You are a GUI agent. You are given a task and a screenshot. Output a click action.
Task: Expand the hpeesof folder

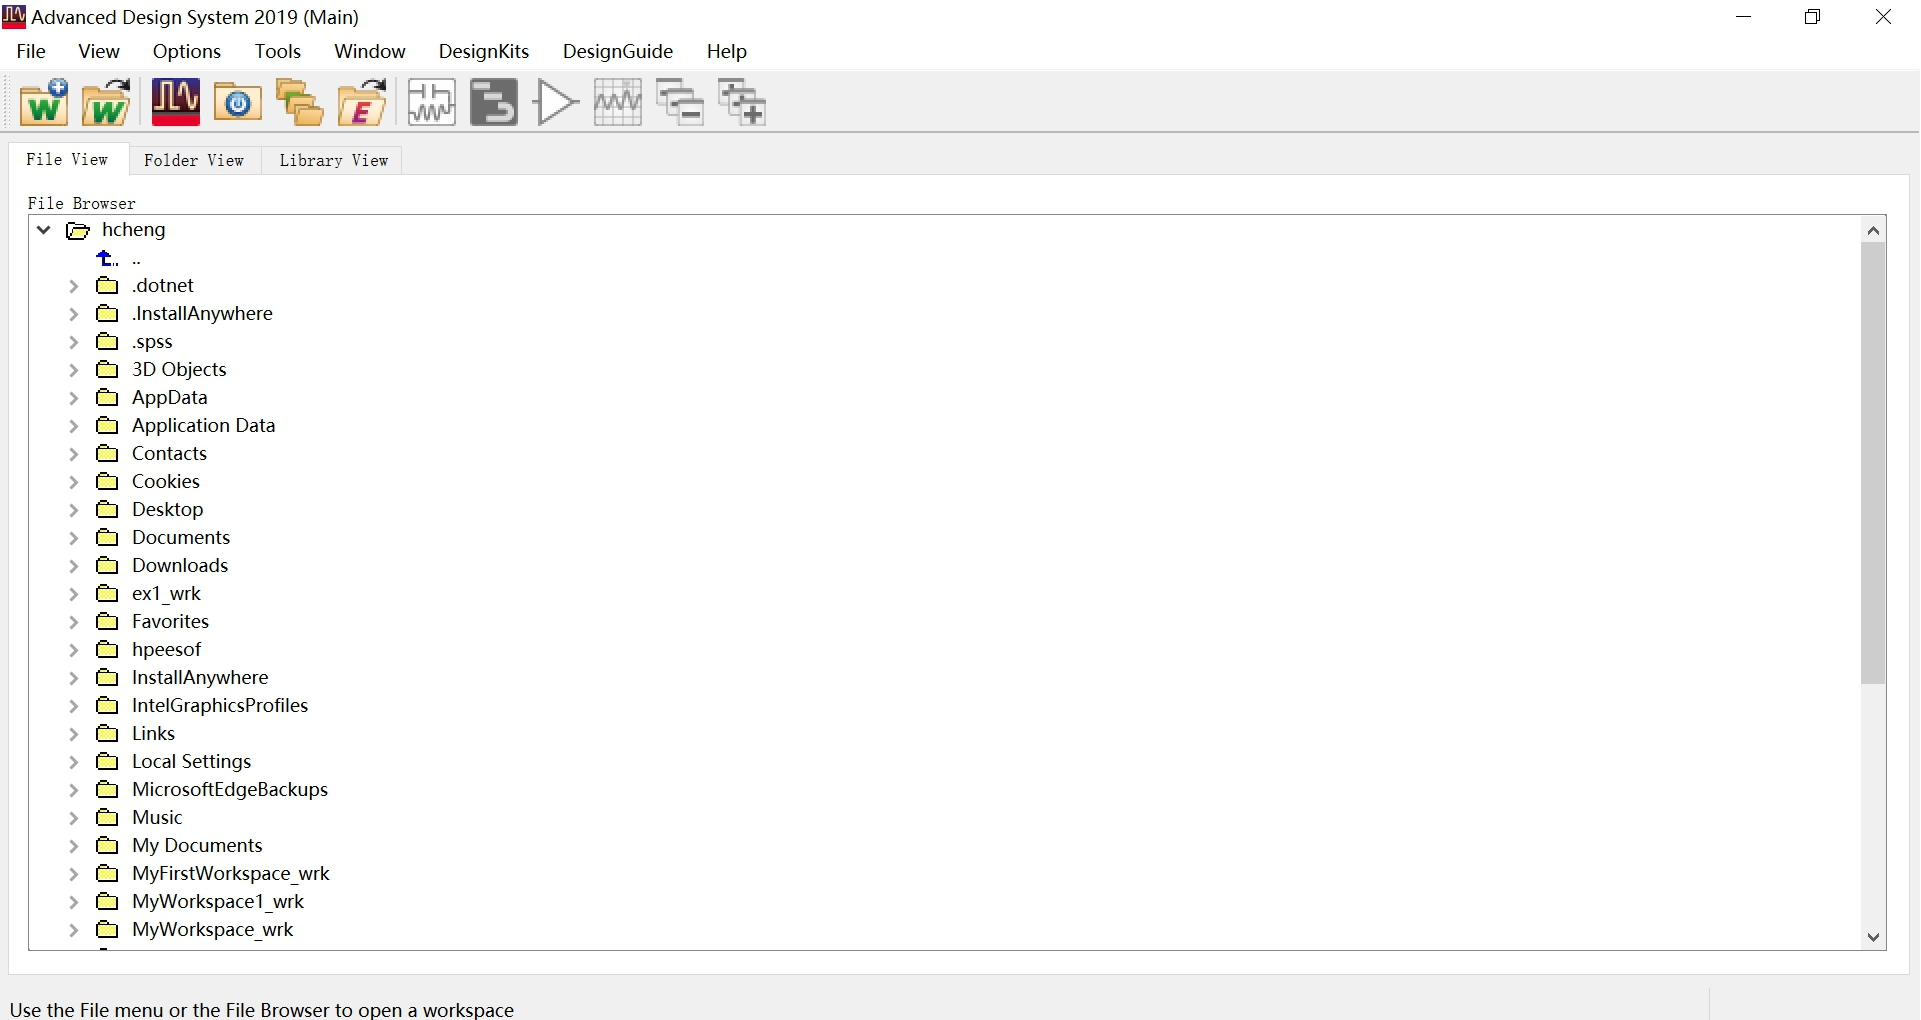click(x=74, y=650)
